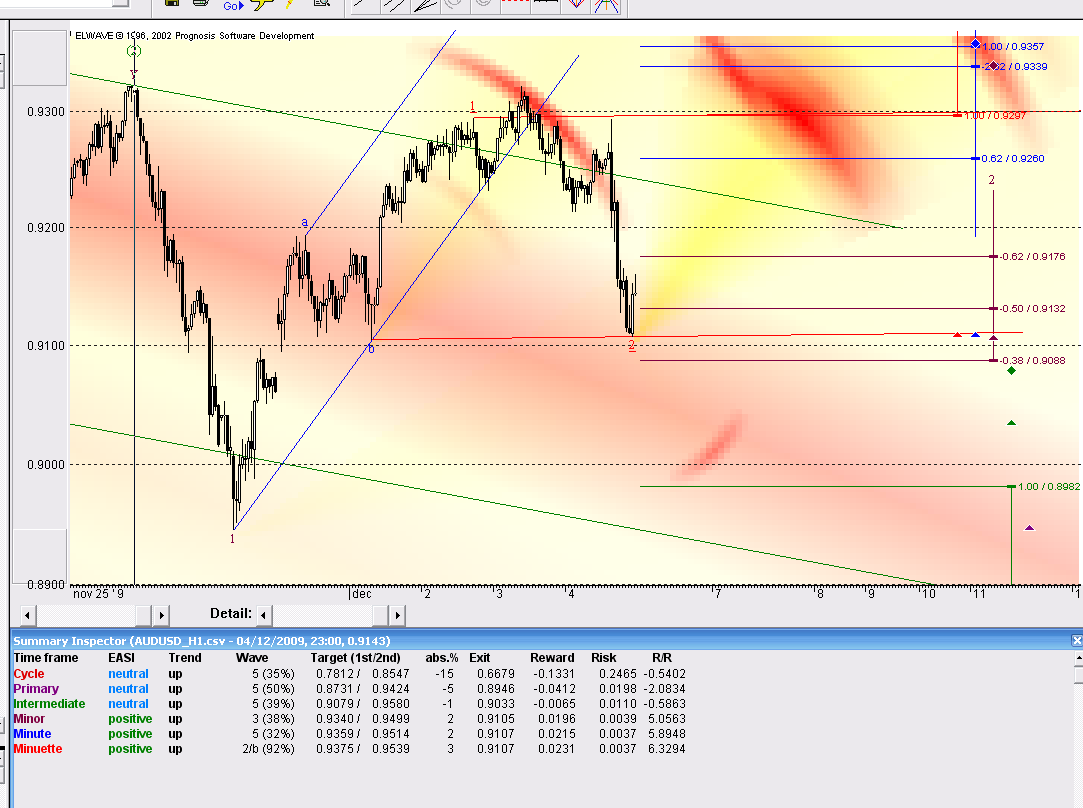Select the single trend line drawing tool

tap(361, 6)
